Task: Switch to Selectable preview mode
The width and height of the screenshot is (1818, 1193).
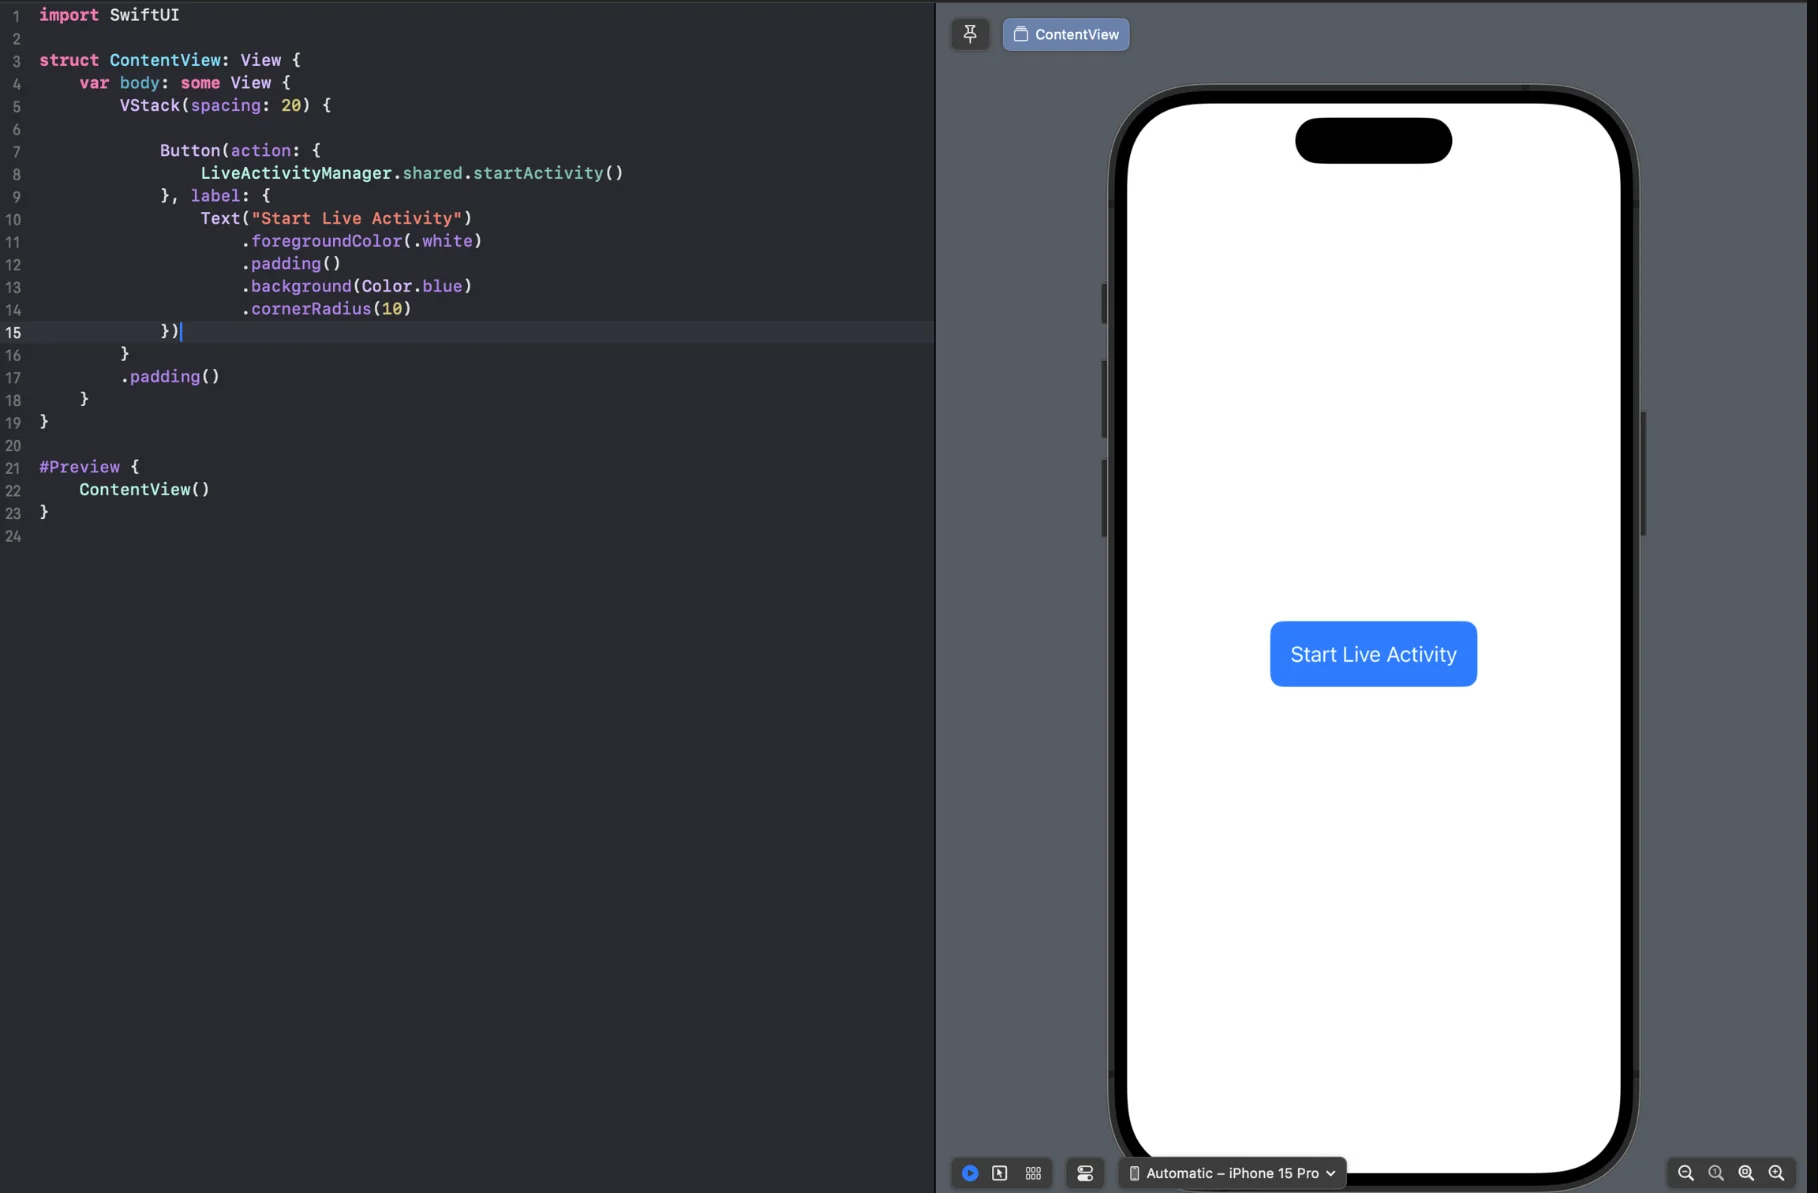Action: [x=1000, y=1173]
